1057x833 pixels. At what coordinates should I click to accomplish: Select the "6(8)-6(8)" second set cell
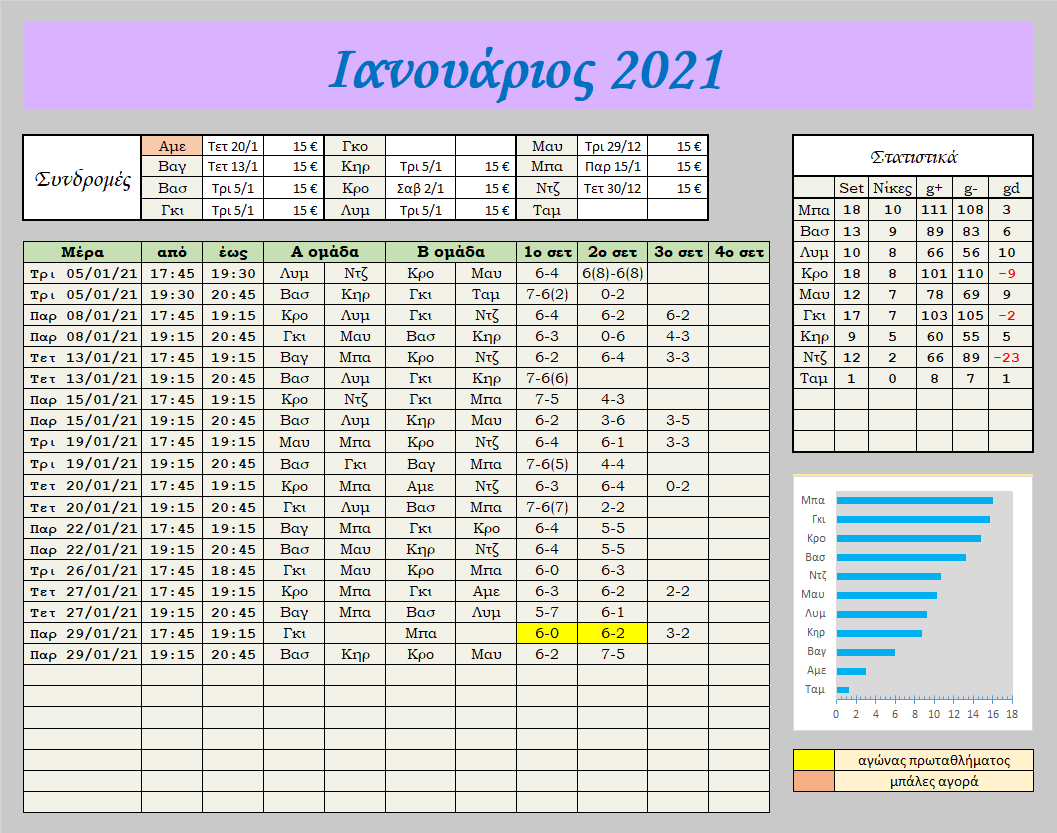(612, 273)
